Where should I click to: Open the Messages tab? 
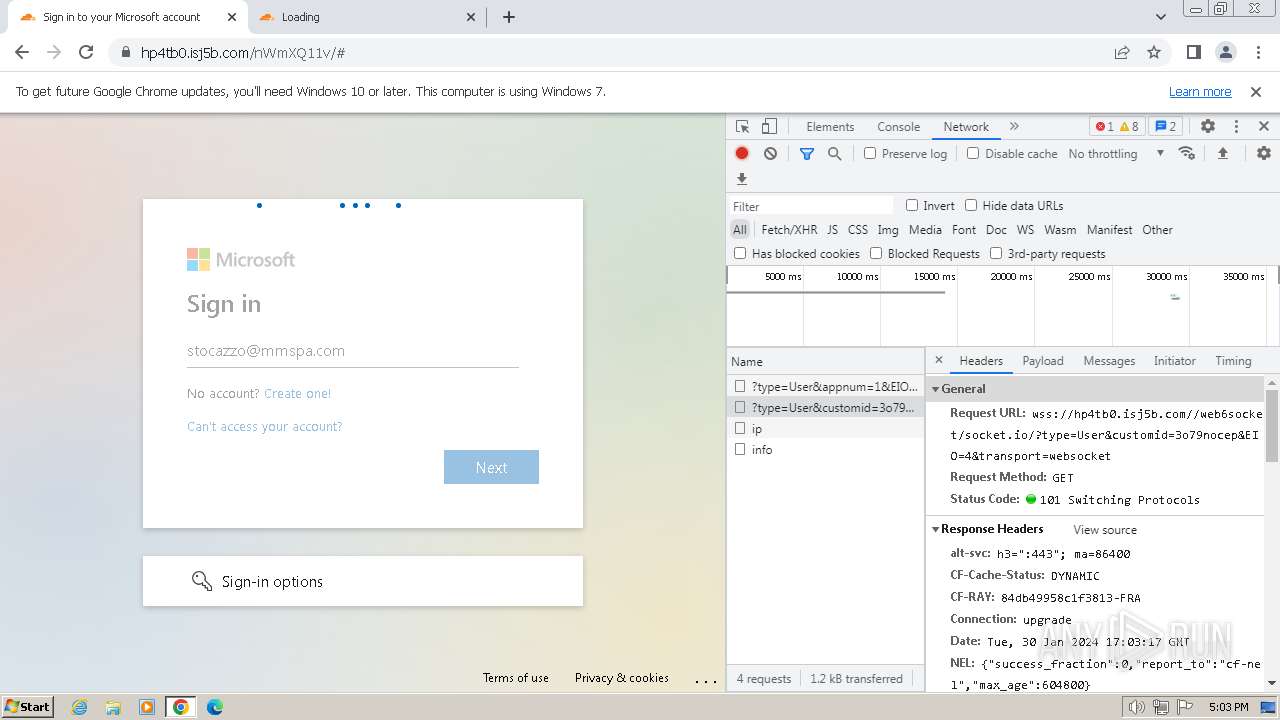pyautogui.click(x=1109, y=361)
